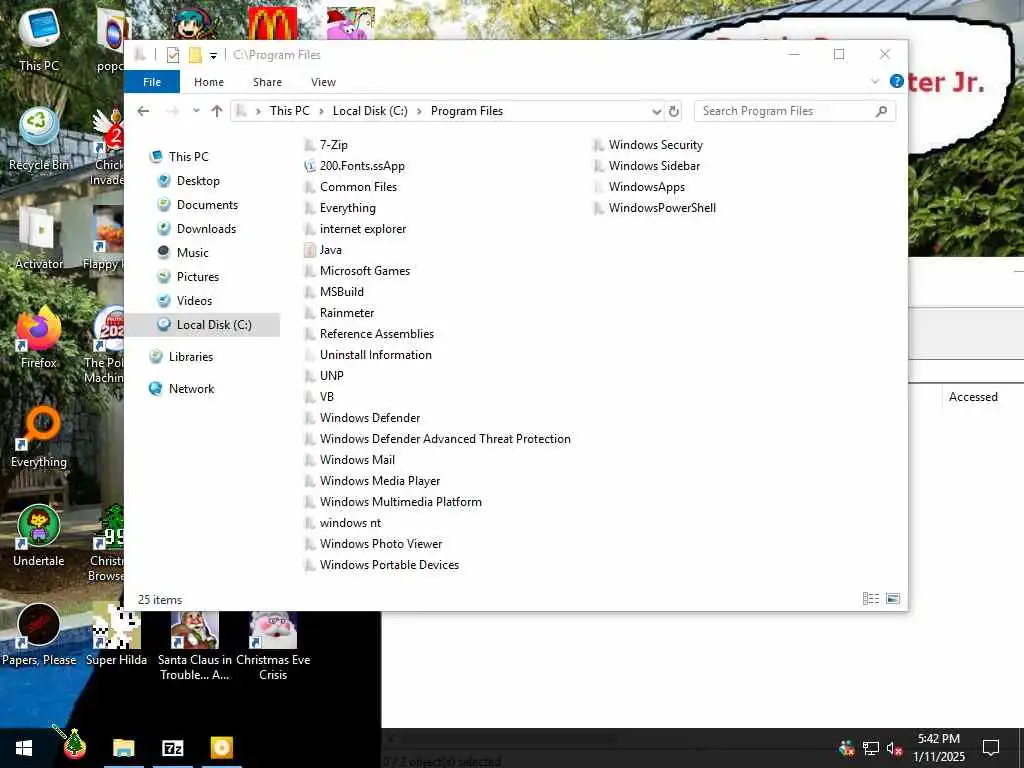Go back with the Back arrow
Screen dimensions: 1024x768
pos(143,111)
